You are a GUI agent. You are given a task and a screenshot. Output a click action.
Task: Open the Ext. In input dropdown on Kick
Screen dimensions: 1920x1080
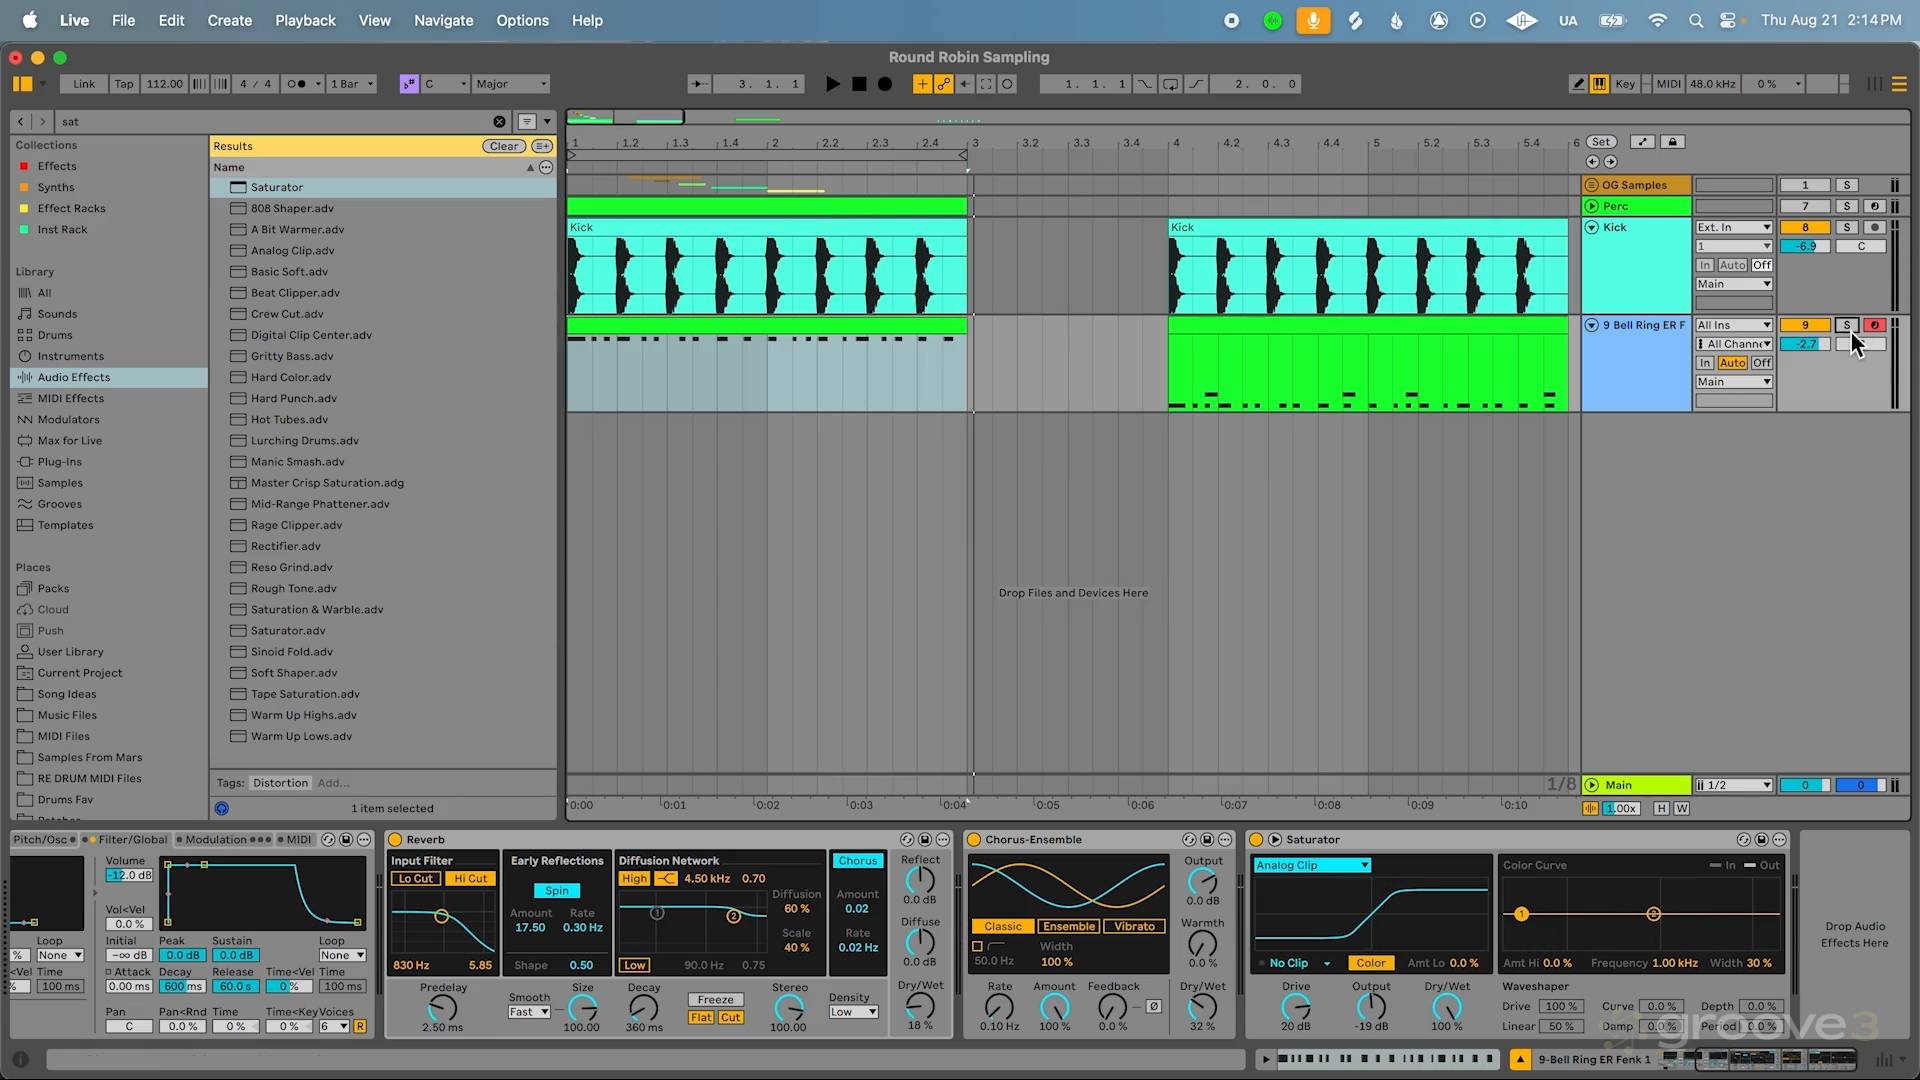pyautogui.click(x=1733, y=227)
